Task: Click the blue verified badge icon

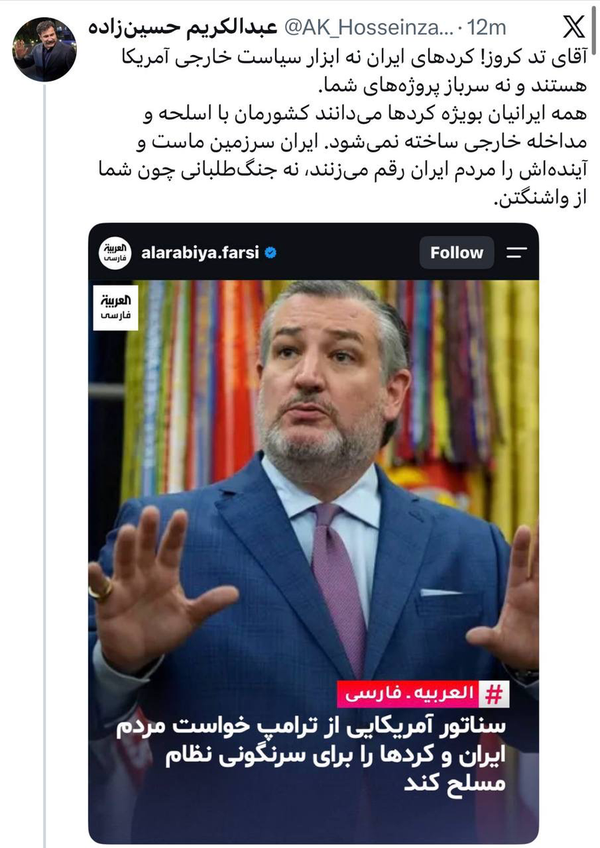Action: tap(271, 253)
